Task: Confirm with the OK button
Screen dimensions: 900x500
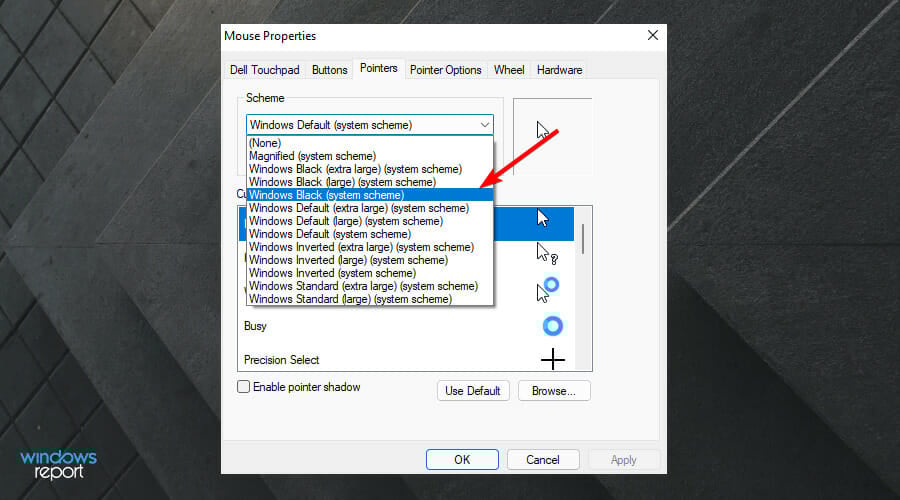Action: pos(462,460)
